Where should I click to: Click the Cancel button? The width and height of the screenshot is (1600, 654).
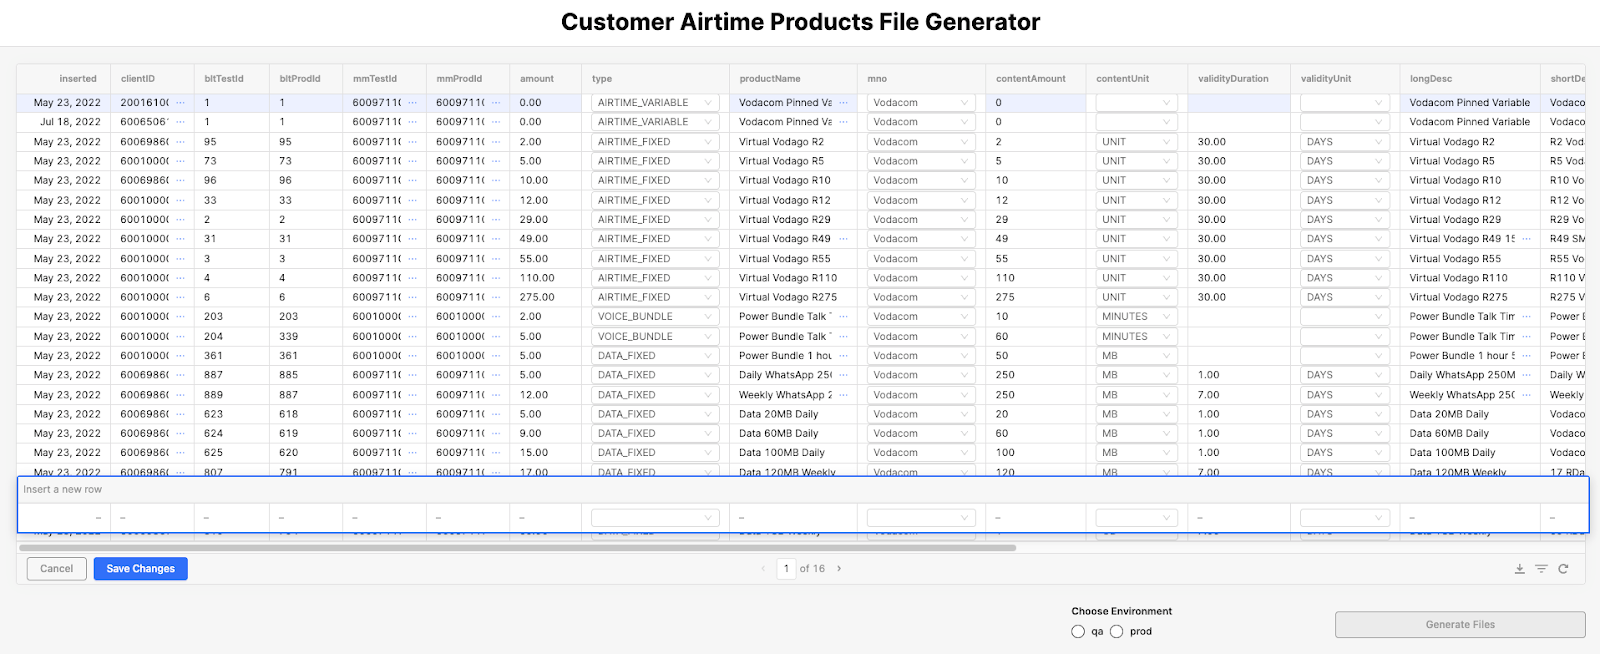pyautogui.click(x=56, y=569)
